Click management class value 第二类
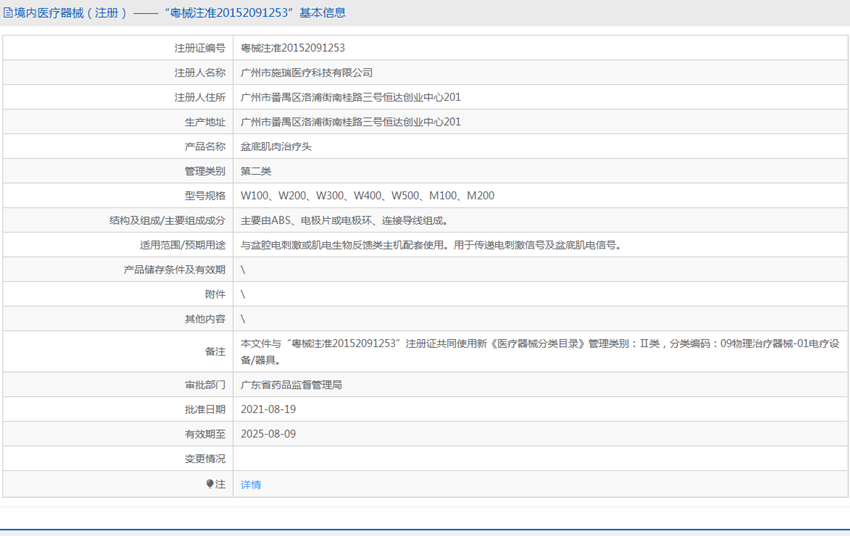The height and width of the screenshot is (536, 850). point(256,171)
